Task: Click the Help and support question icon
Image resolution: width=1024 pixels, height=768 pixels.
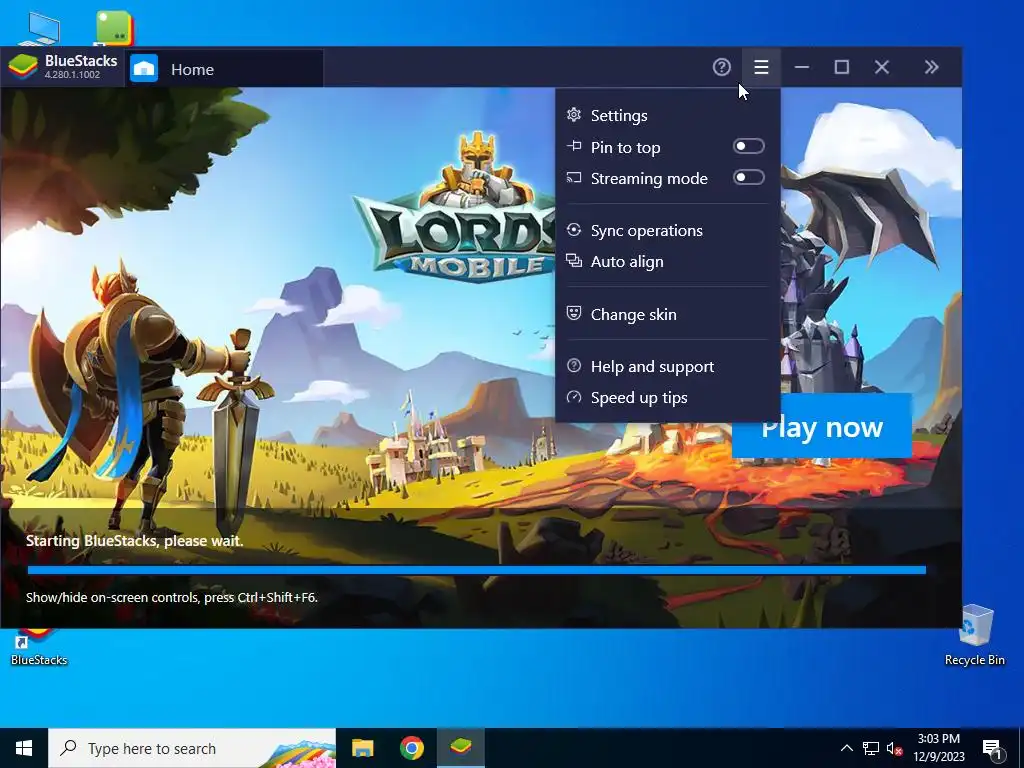Action: (x=573, y=366)
